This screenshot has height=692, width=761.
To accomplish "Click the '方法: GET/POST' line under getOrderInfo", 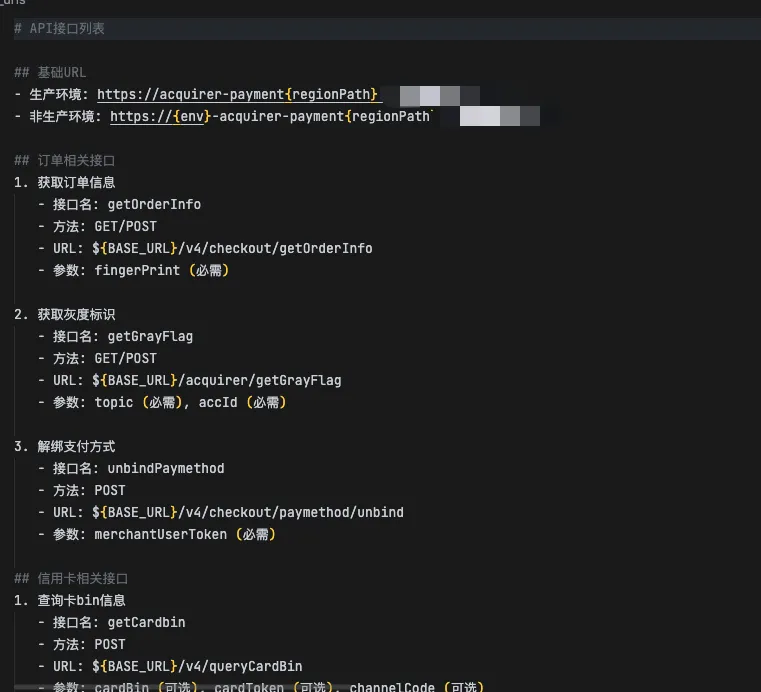I will pos(98,226).
